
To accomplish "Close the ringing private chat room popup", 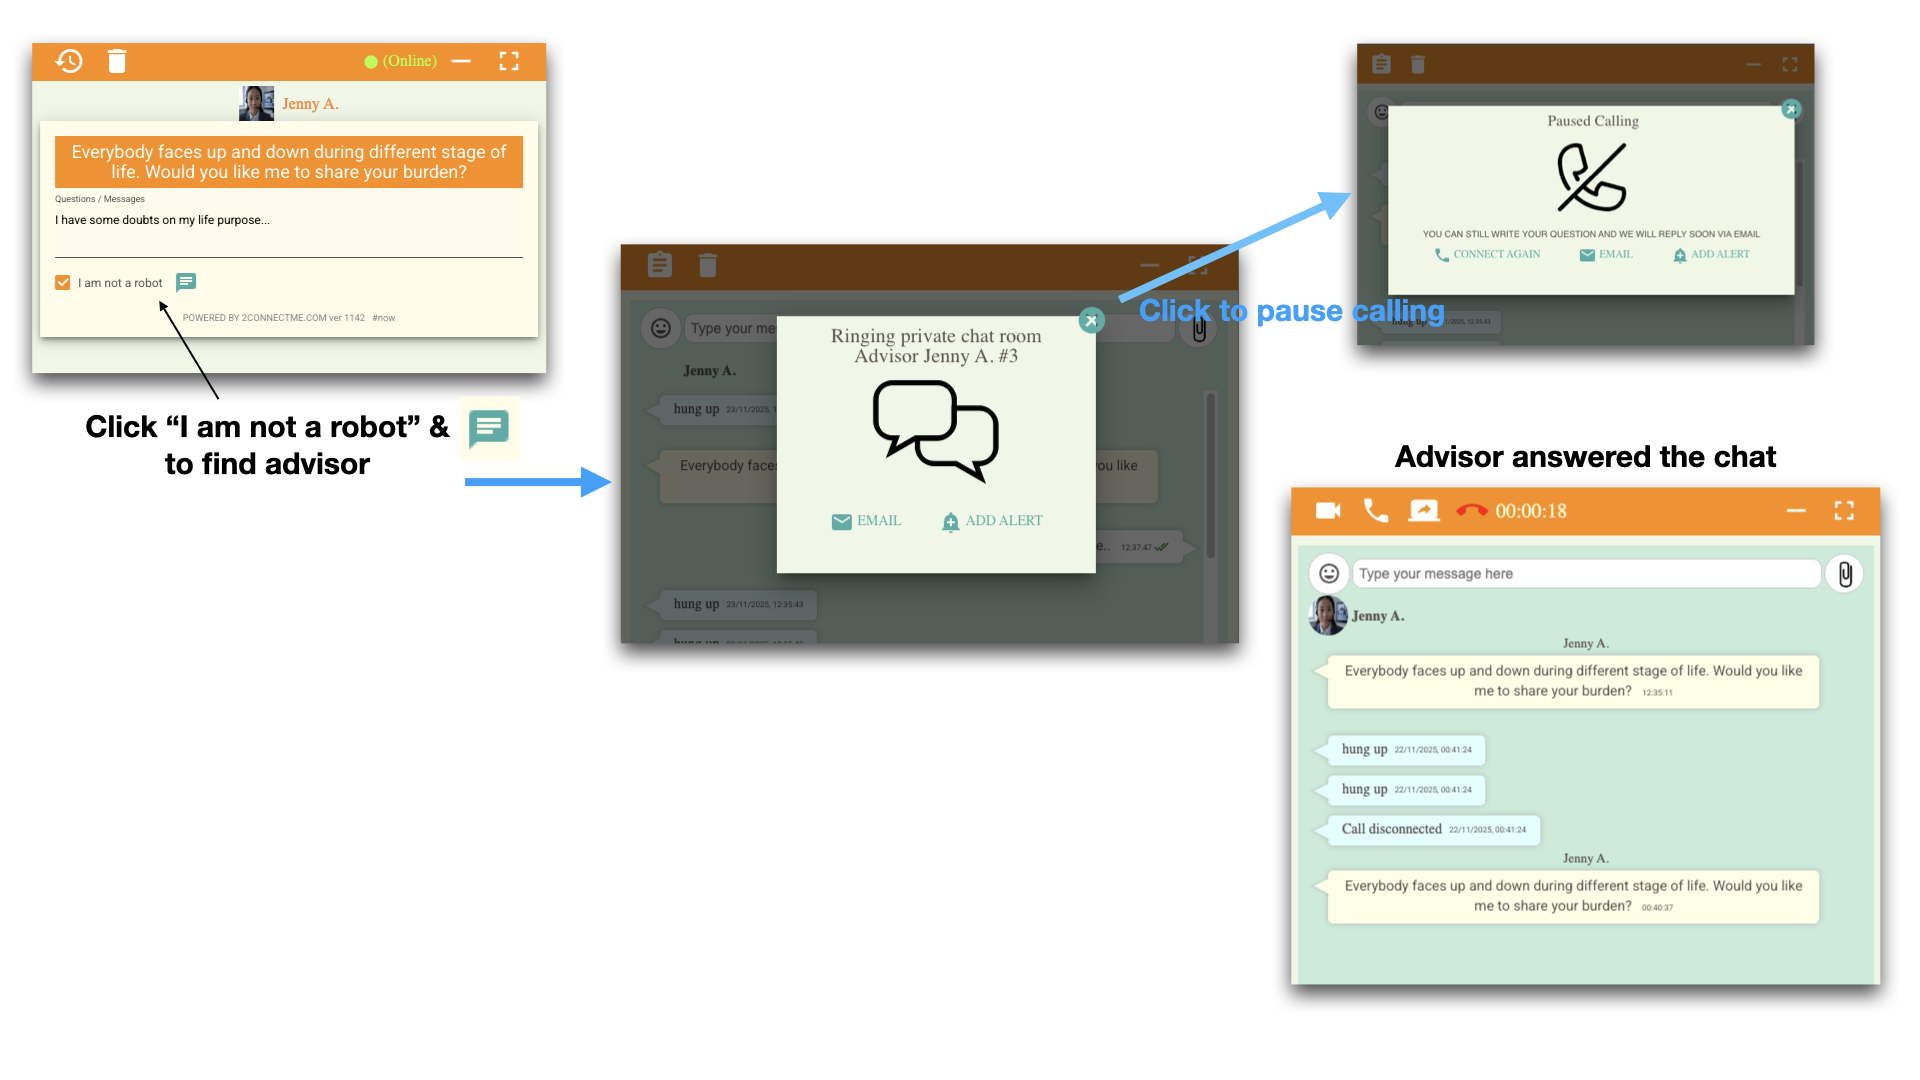I will pyautogui.click(x=1091, y=321).
